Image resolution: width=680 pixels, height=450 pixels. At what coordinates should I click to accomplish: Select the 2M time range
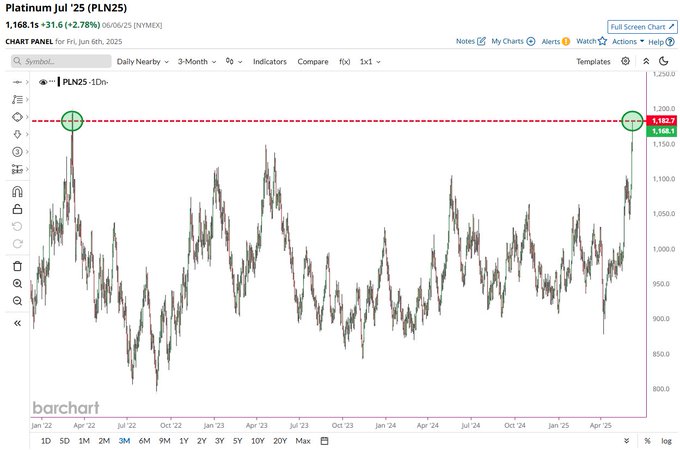point(104,441)
